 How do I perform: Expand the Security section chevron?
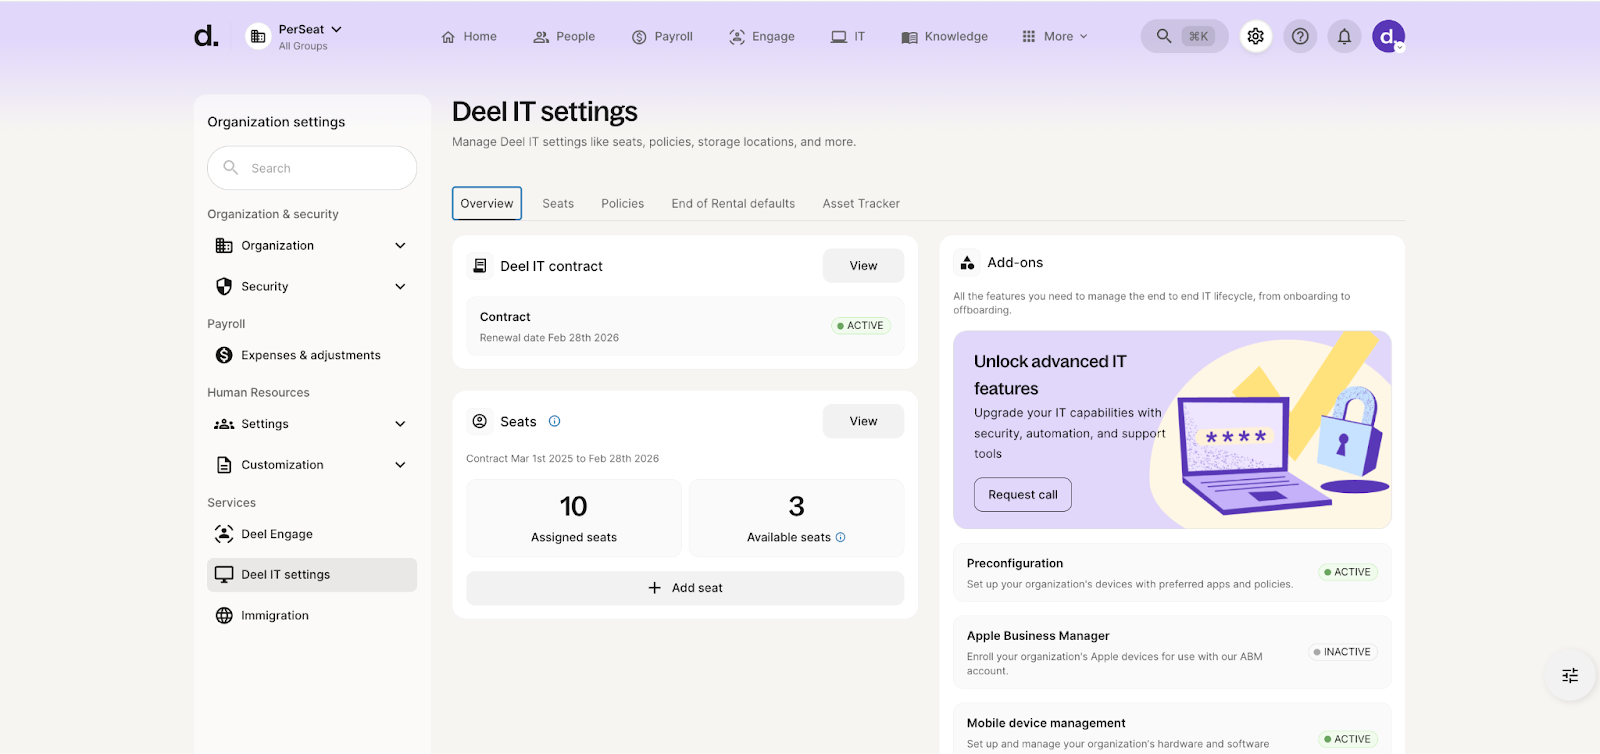pyautogui.click(x=400, y=287)
